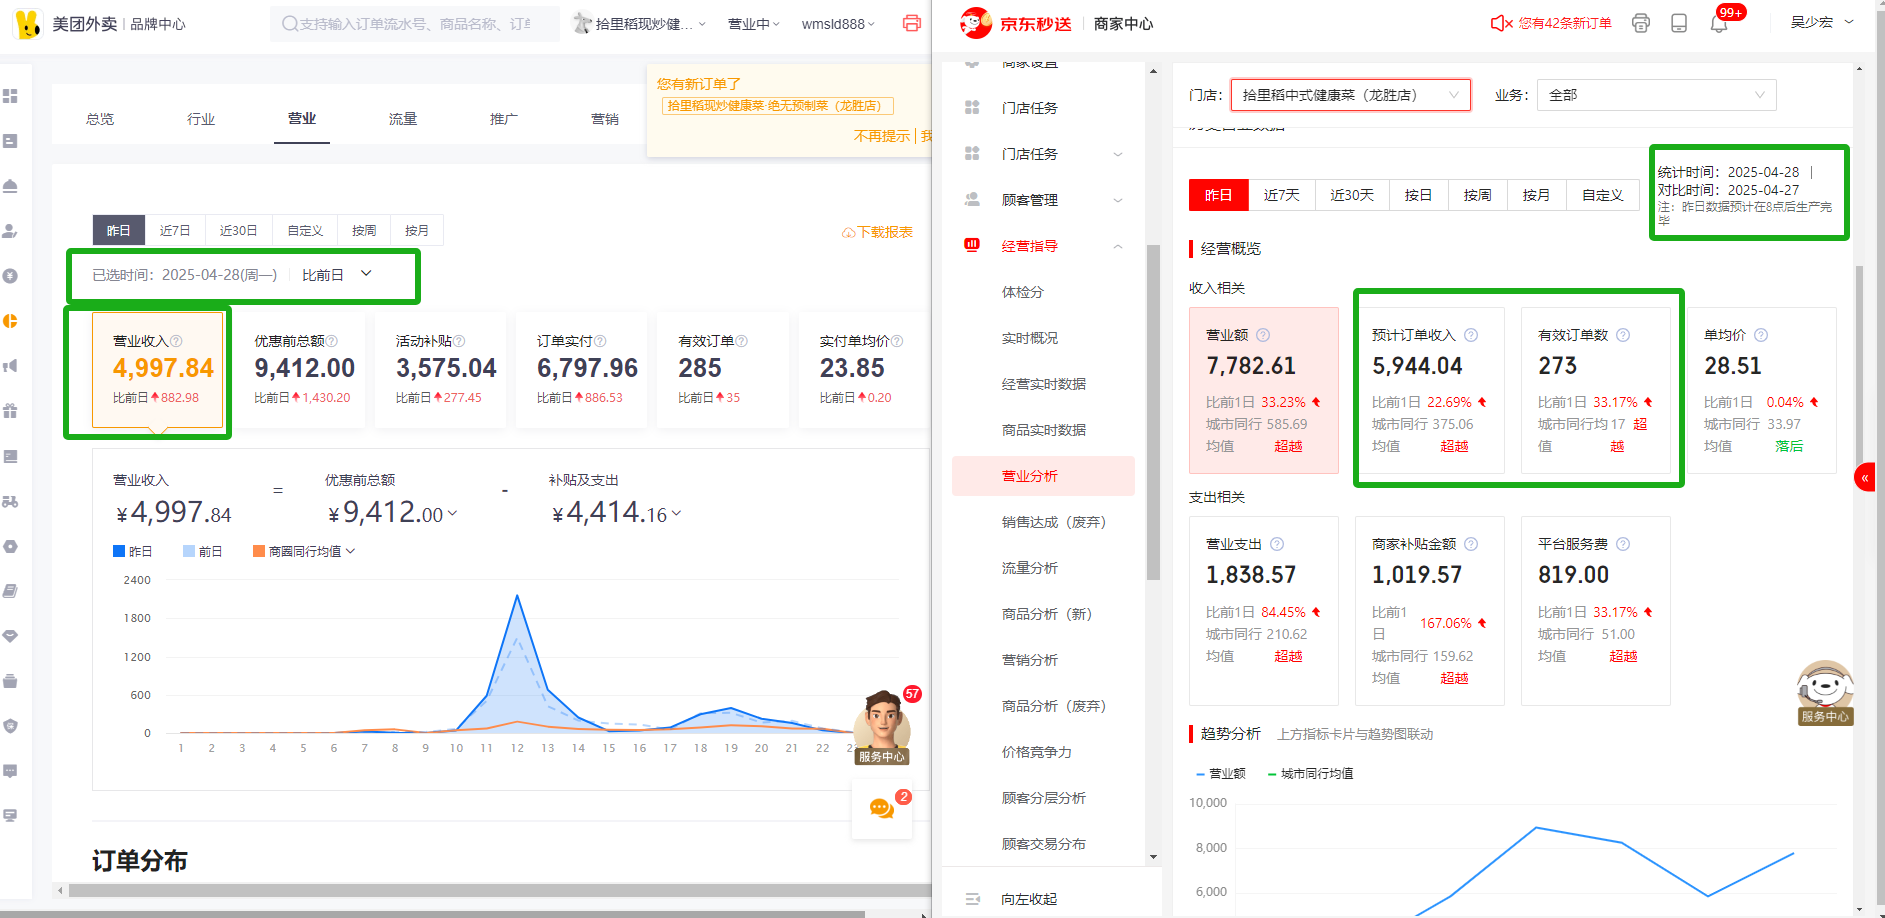Viewport: 1885px width, 918px height.
Task: Open the printer icon in JD header
Action: 1640,23
